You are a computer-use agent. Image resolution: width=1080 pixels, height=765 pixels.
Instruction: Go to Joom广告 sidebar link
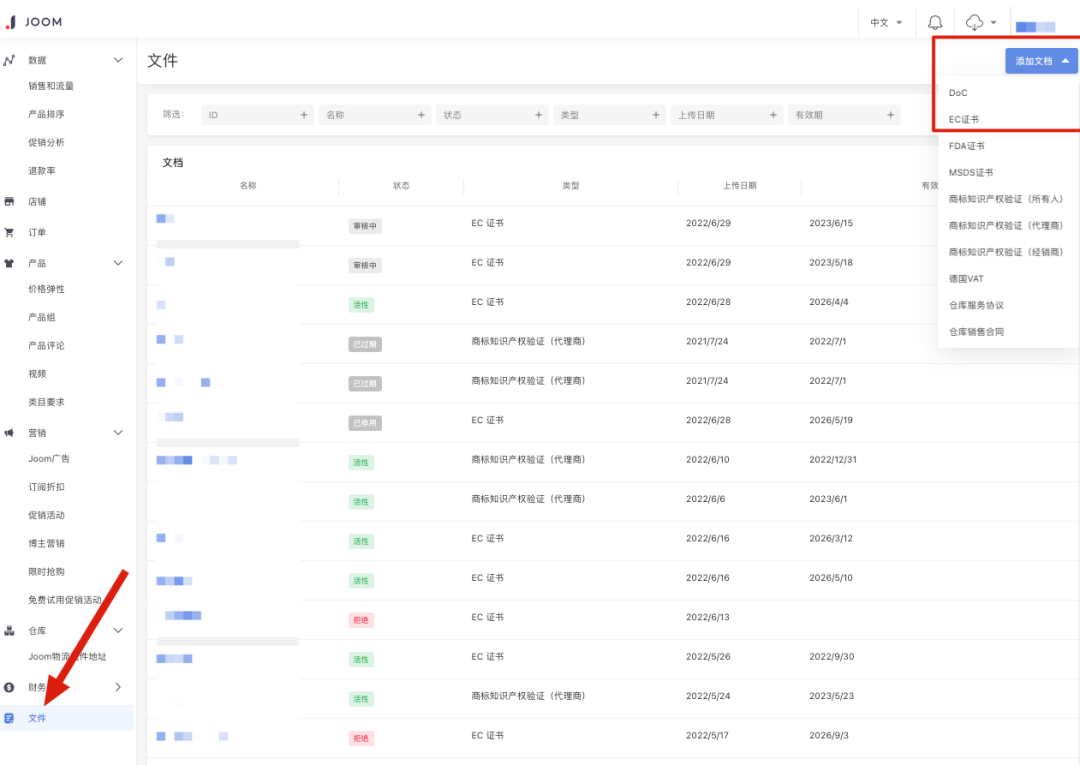pyautogui.click(x=49, y=459)
